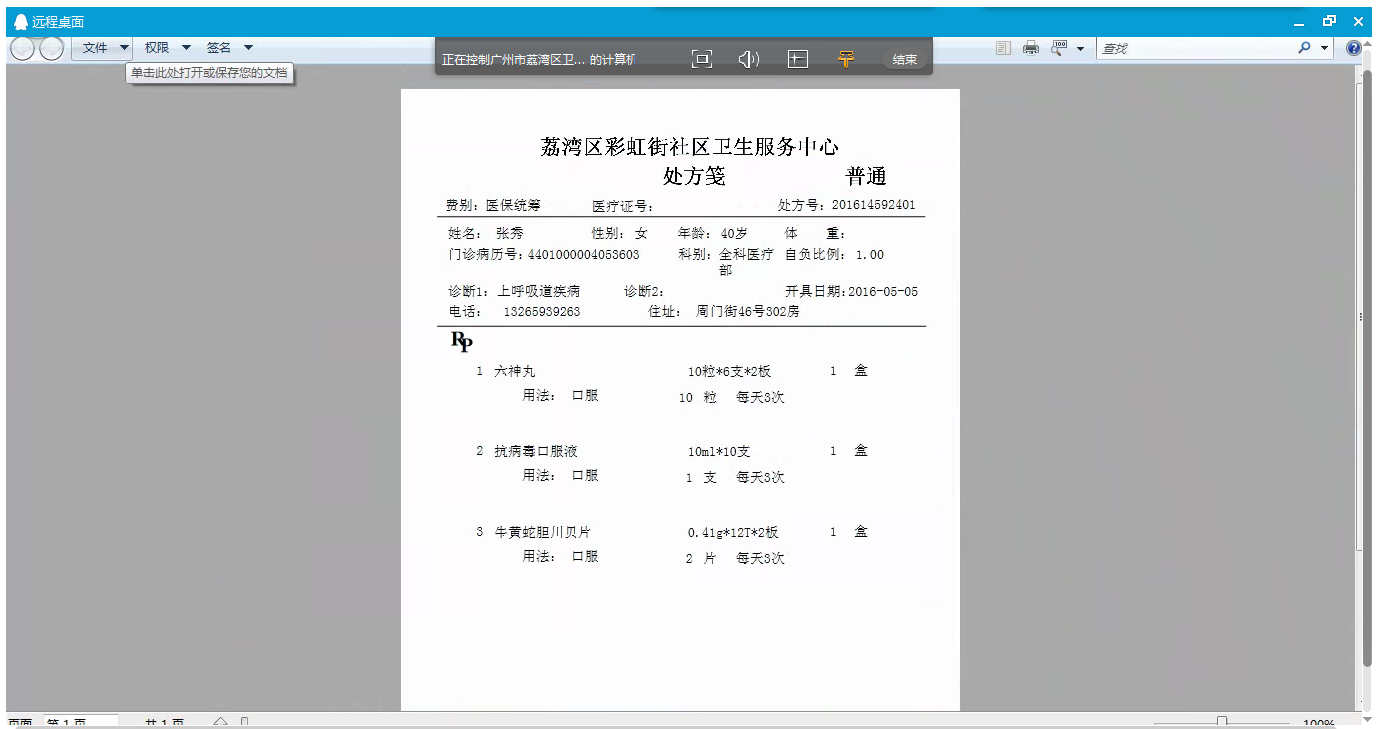Viewport: 1397px width, 729px height.
Task: Click the forward navigation round button
Action: click(x=51, y=48)
